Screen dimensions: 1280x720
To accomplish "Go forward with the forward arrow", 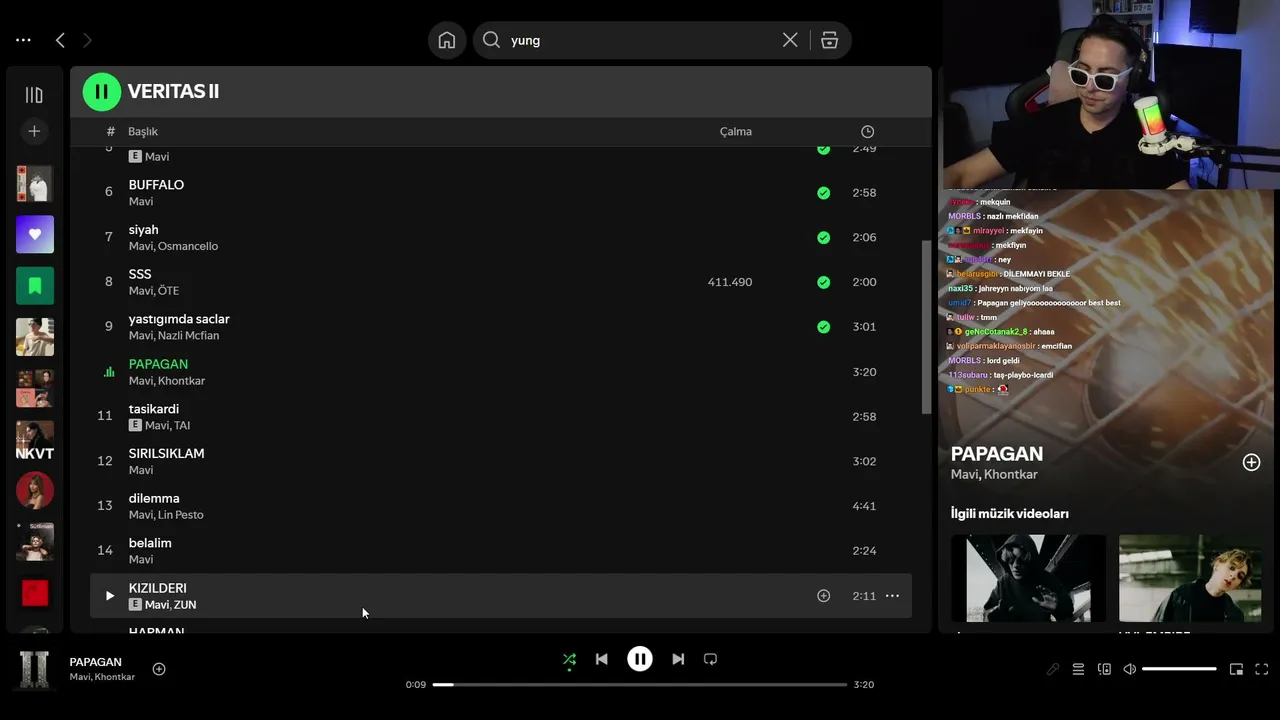I will tap(87, 40).
